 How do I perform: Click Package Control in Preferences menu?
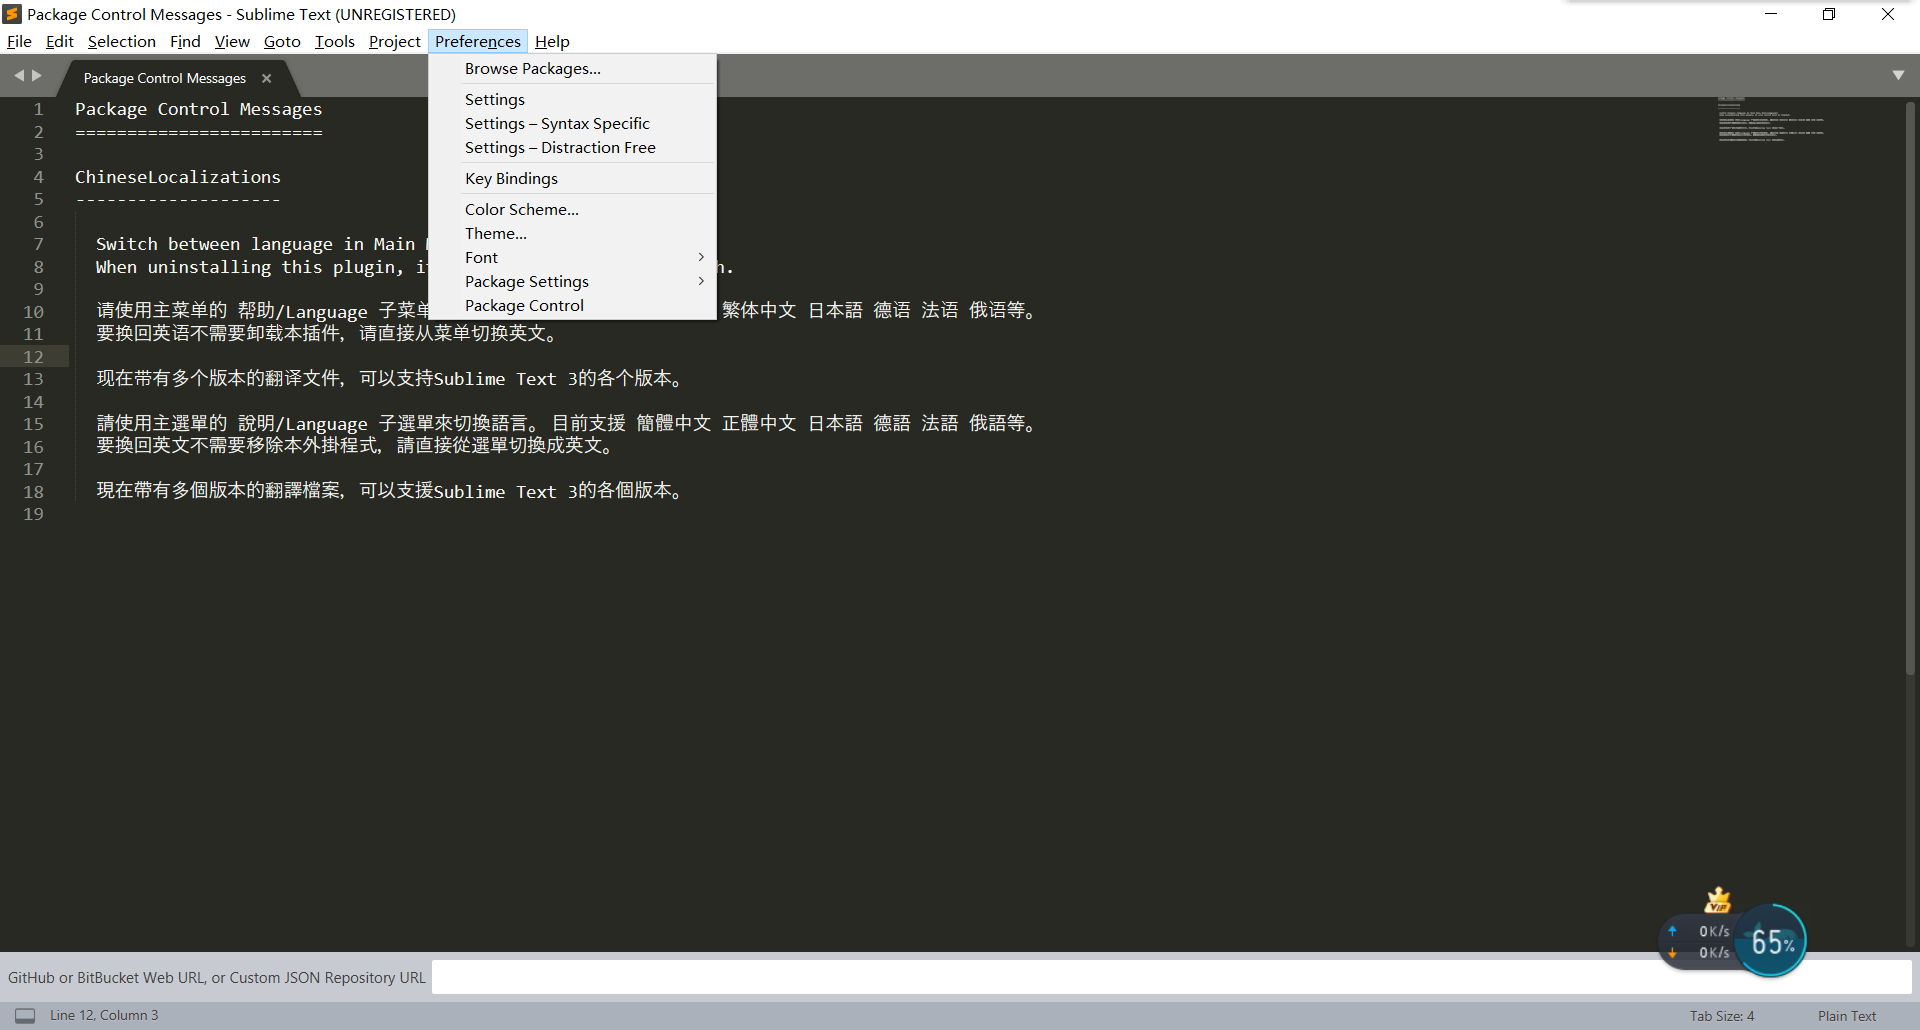point(572,306)
